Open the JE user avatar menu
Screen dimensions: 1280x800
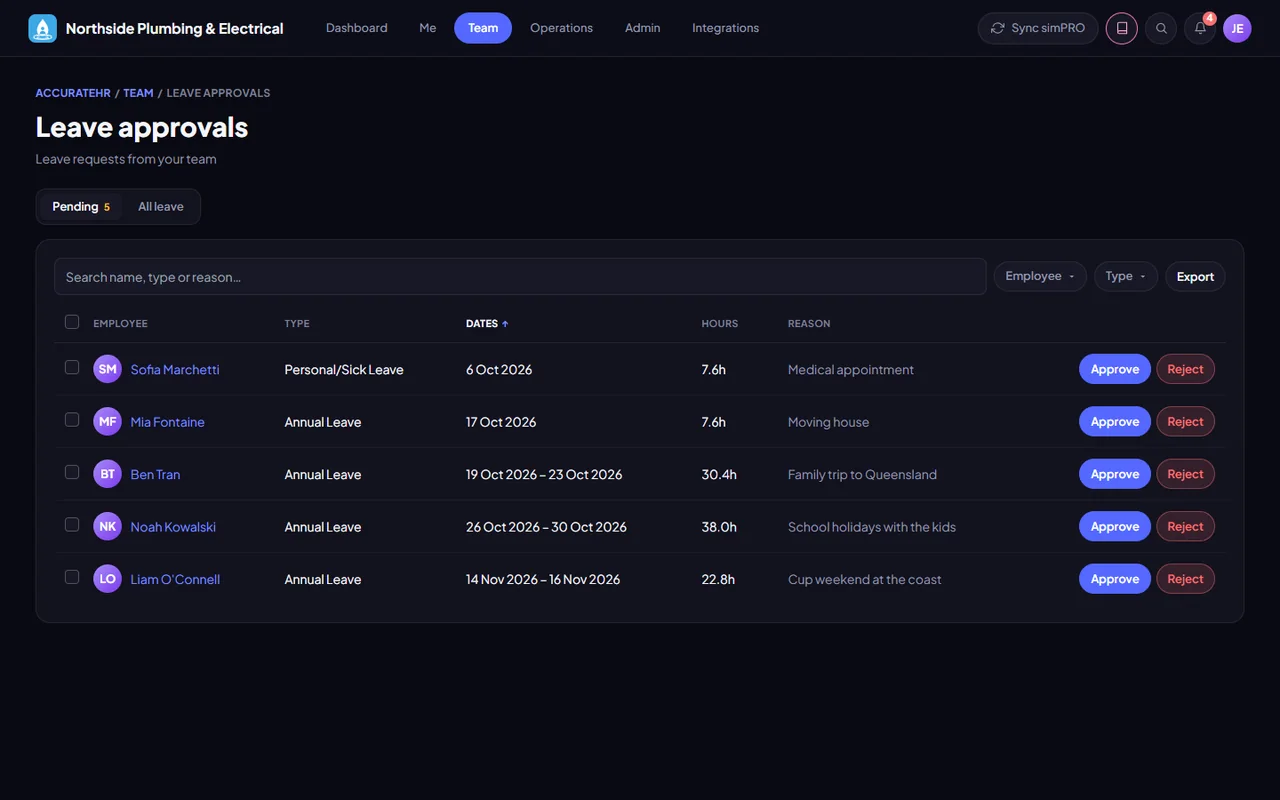click(x=1237, y=28)
